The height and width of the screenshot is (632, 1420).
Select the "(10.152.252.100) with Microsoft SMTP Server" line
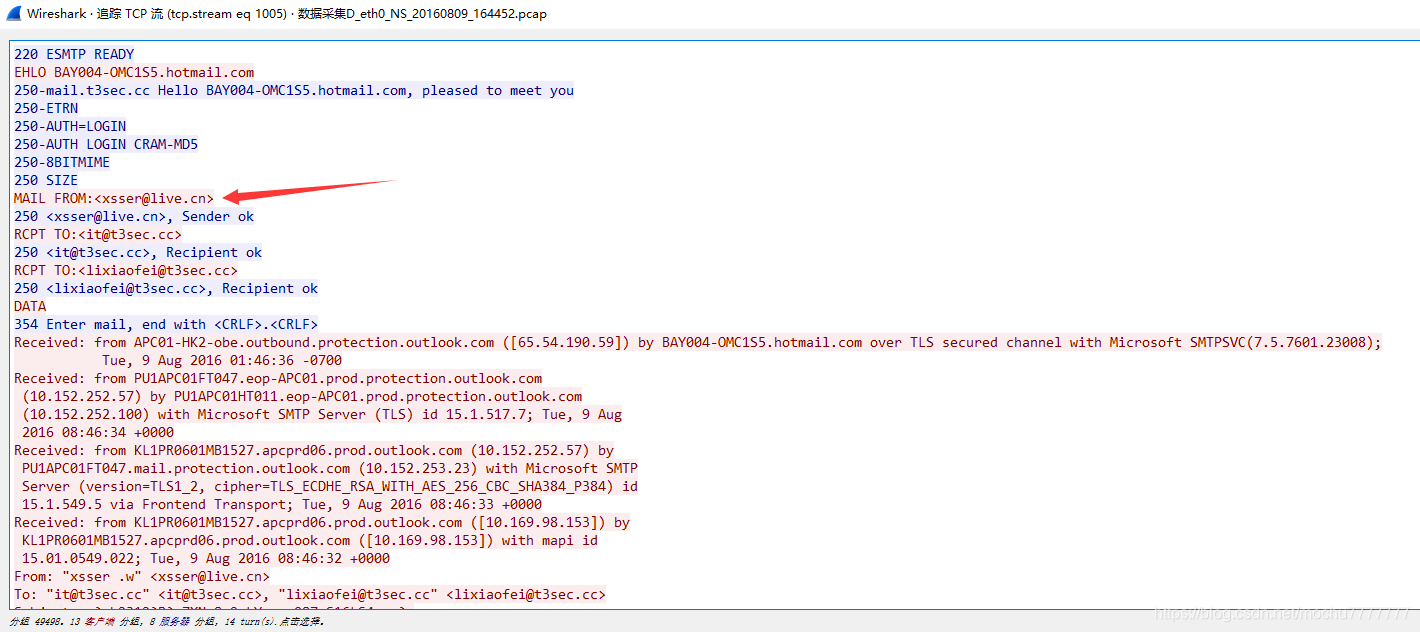point(322,414)
